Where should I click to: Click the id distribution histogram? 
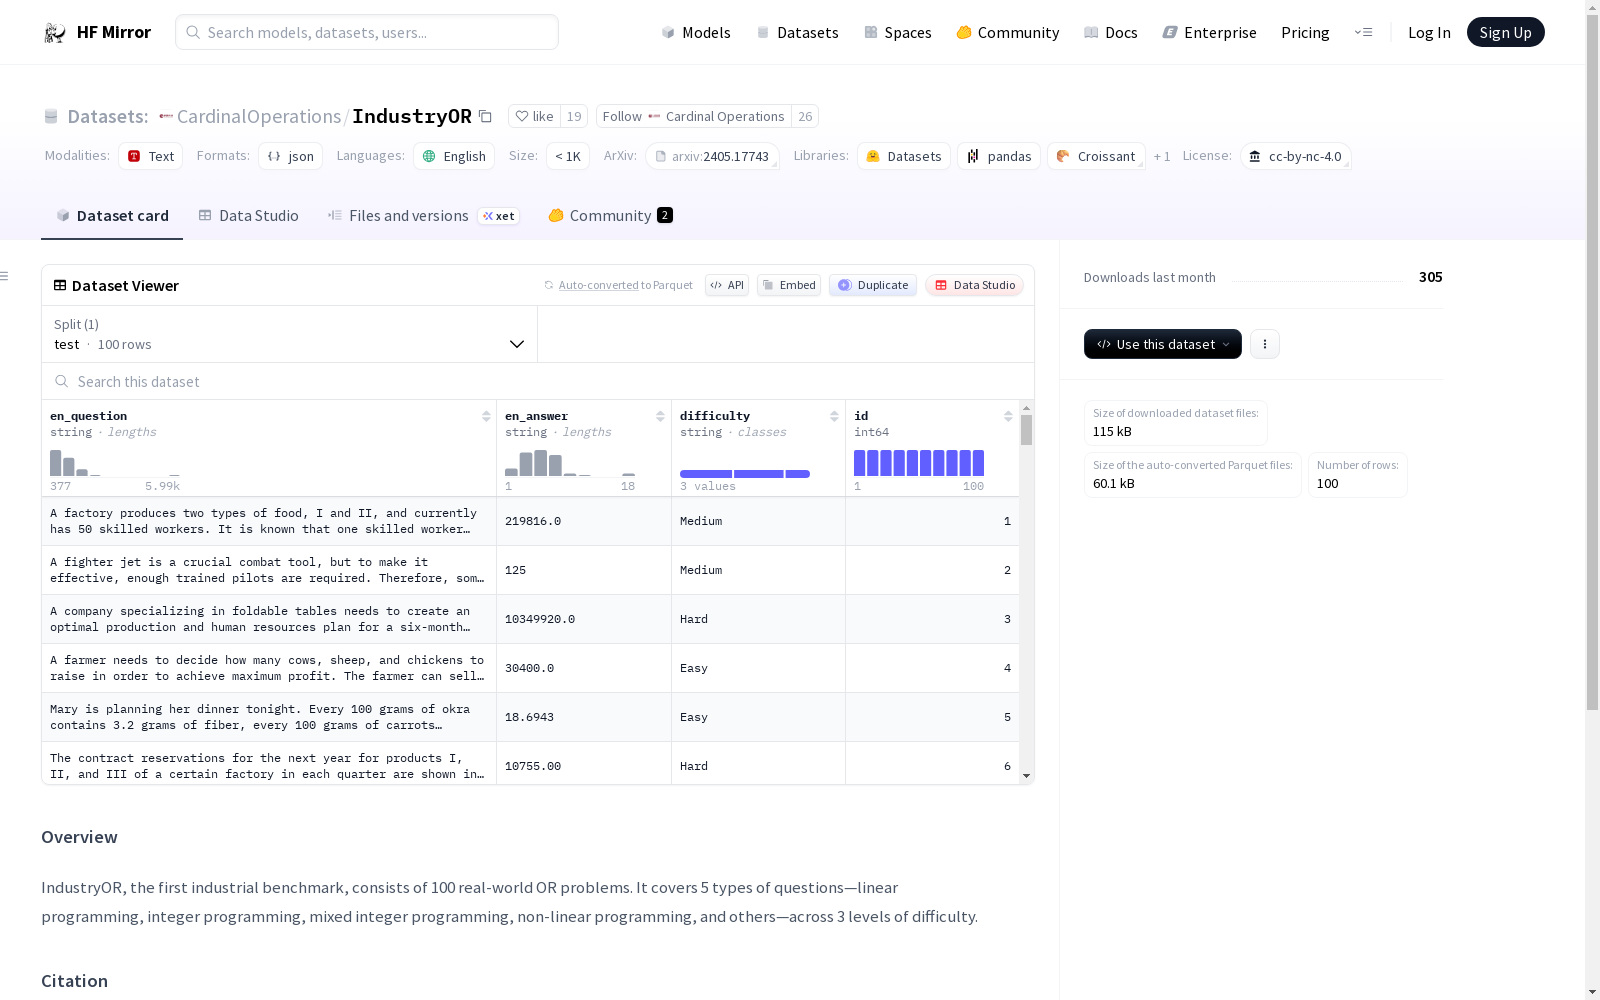pyautogui.click(x=919, y=463)
